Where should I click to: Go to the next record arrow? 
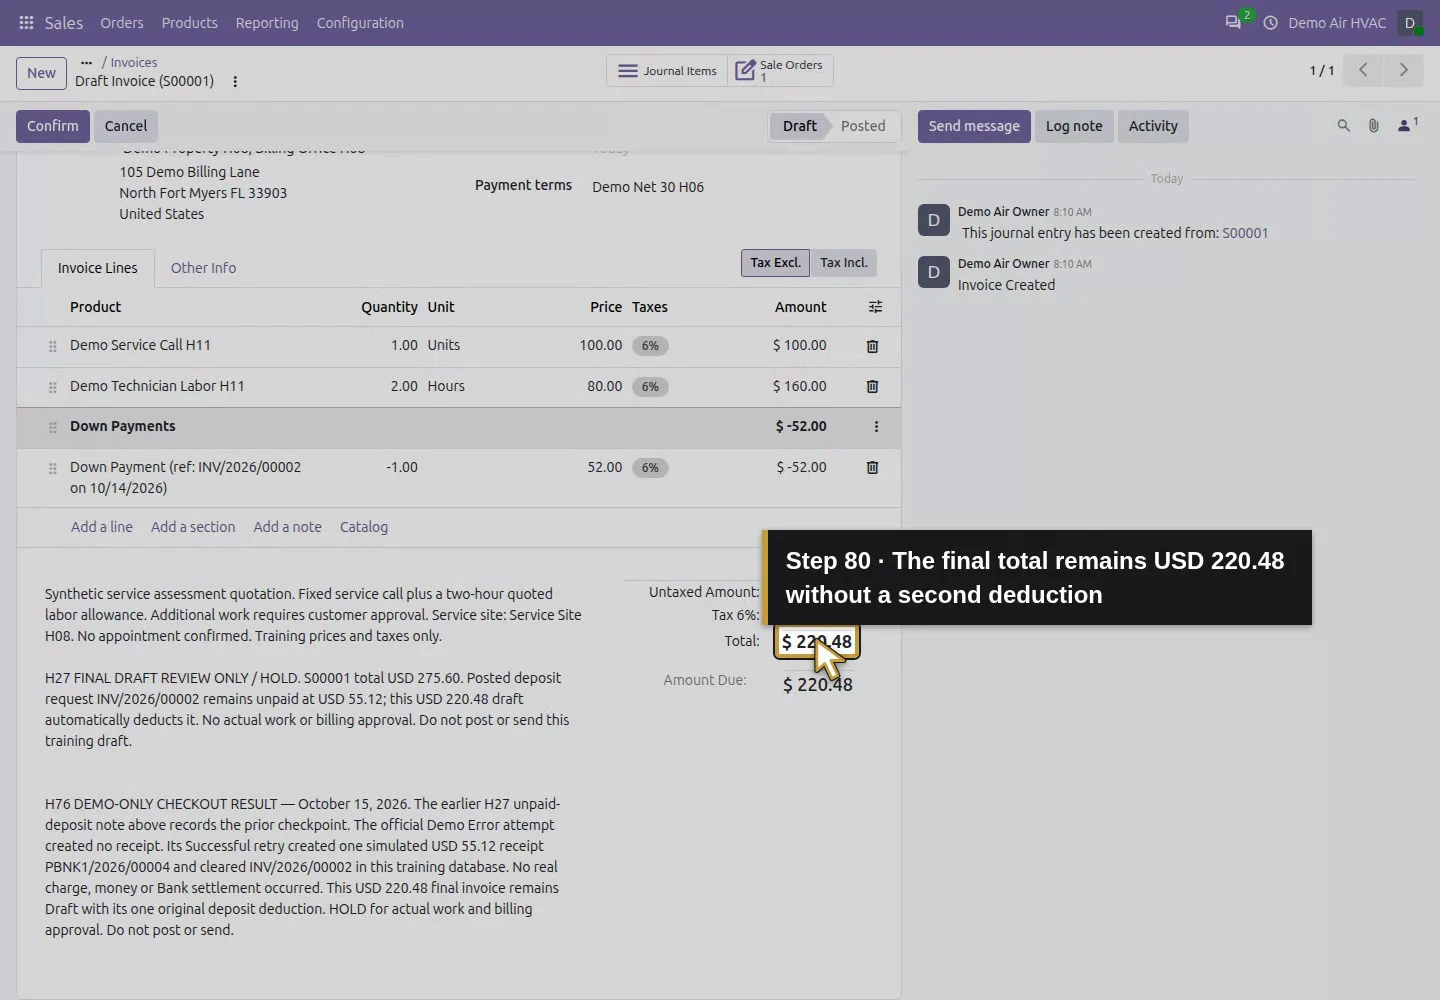[1404, 70]
